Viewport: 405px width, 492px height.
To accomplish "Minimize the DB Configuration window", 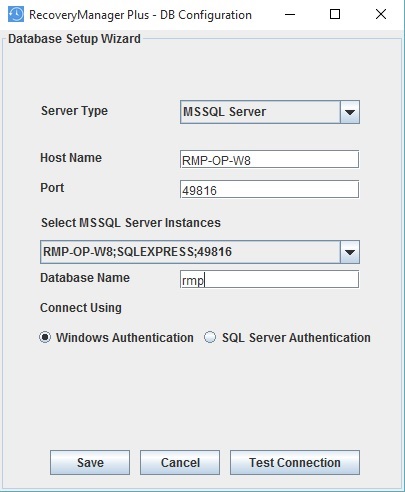I will pyautogui.click(x=290, y=14).
